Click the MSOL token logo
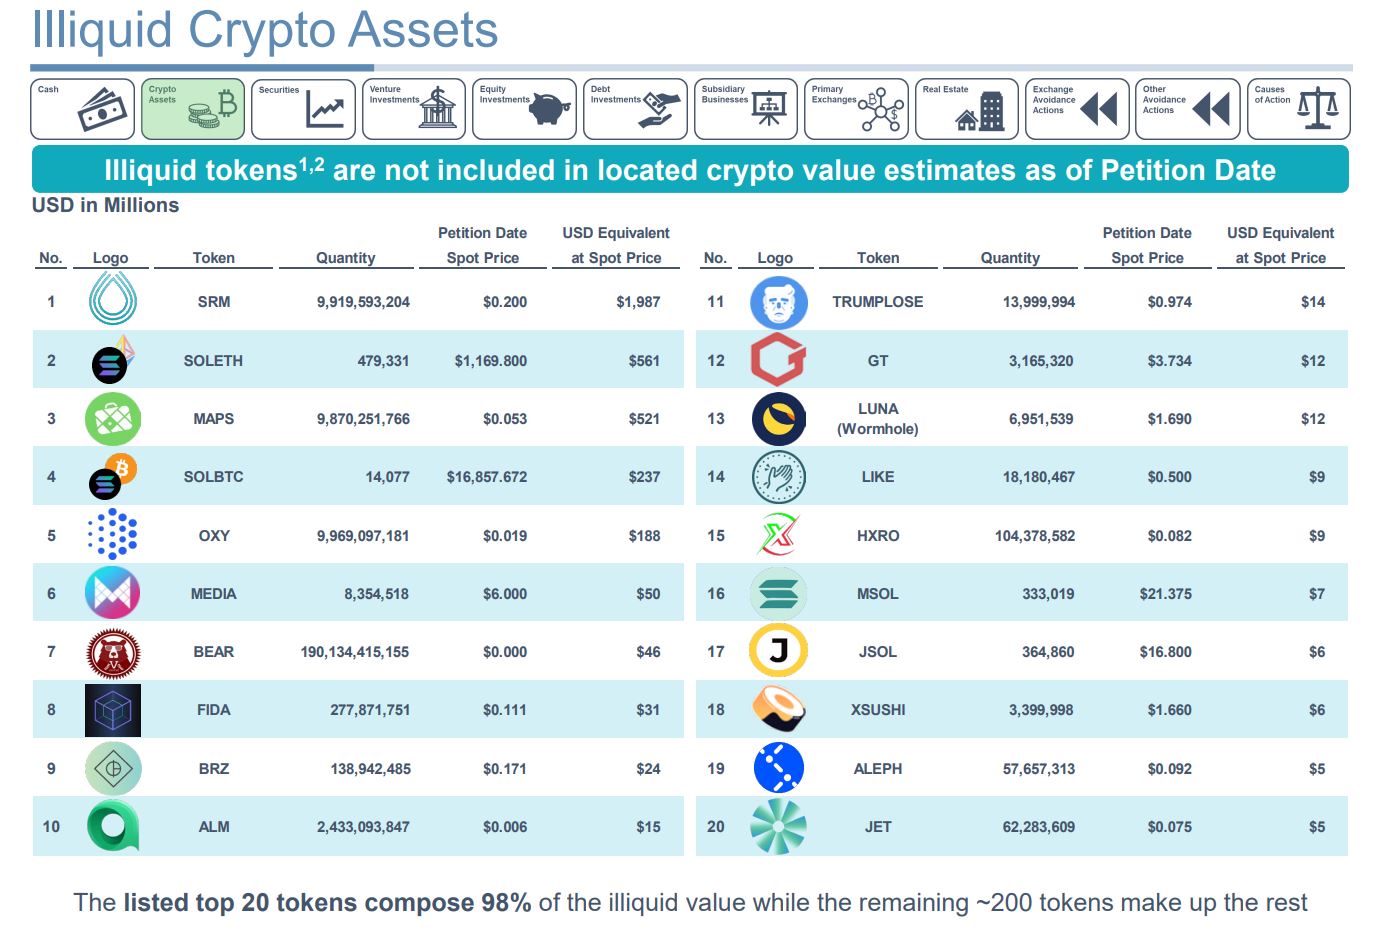The height and width of the screenshot is (928, 1385). coord(778,593)
